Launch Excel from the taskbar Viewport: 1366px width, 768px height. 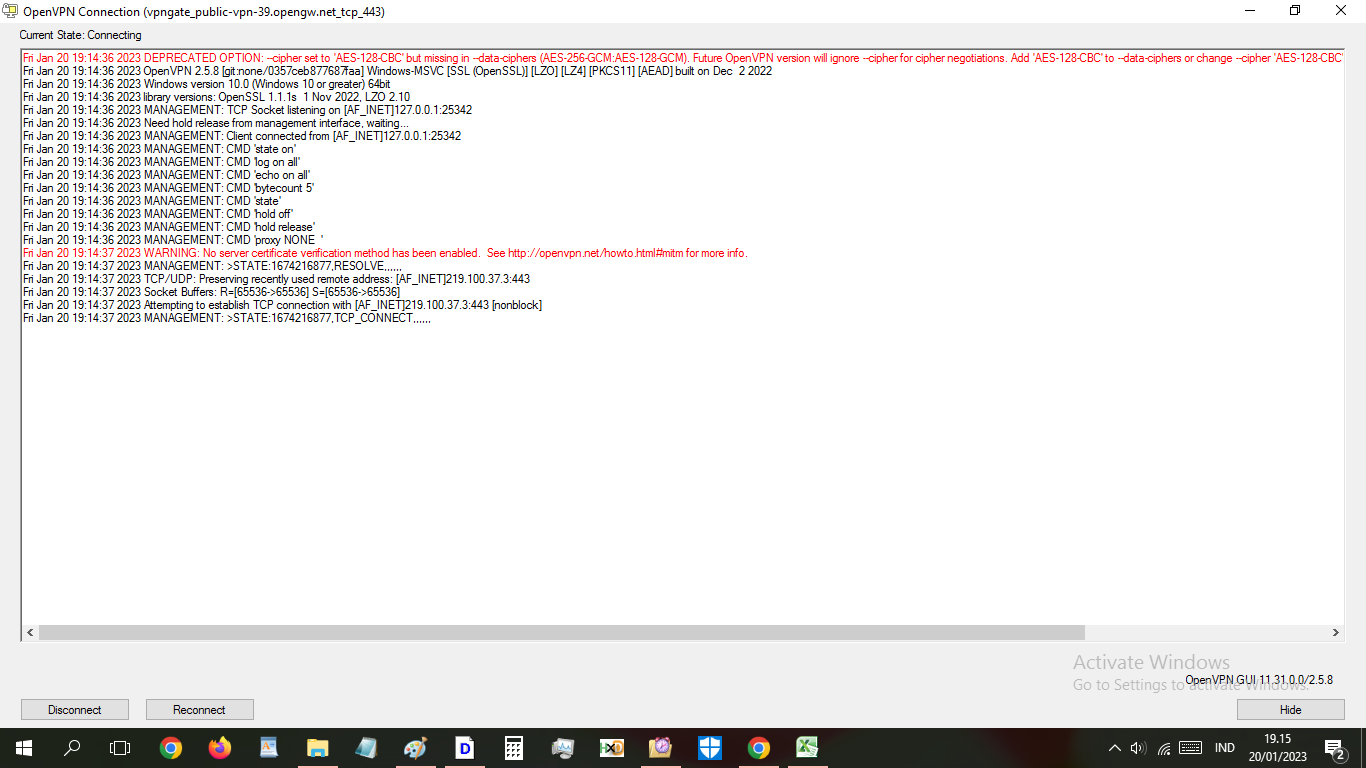pos(806,747)
